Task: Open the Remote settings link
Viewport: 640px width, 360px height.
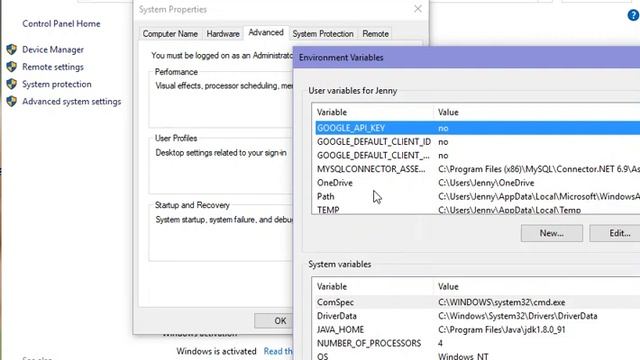Action: [53, 67]
